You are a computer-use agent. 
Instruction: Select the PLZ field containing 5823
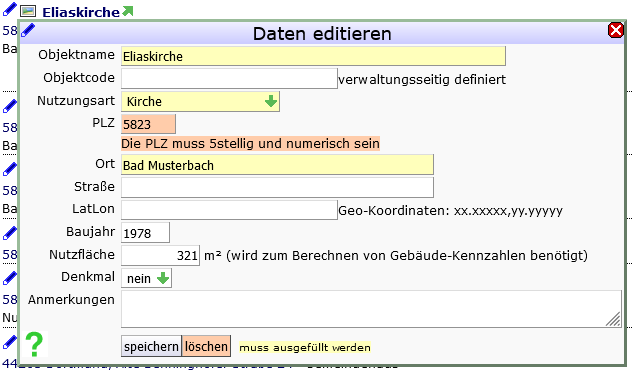point(148,124)
